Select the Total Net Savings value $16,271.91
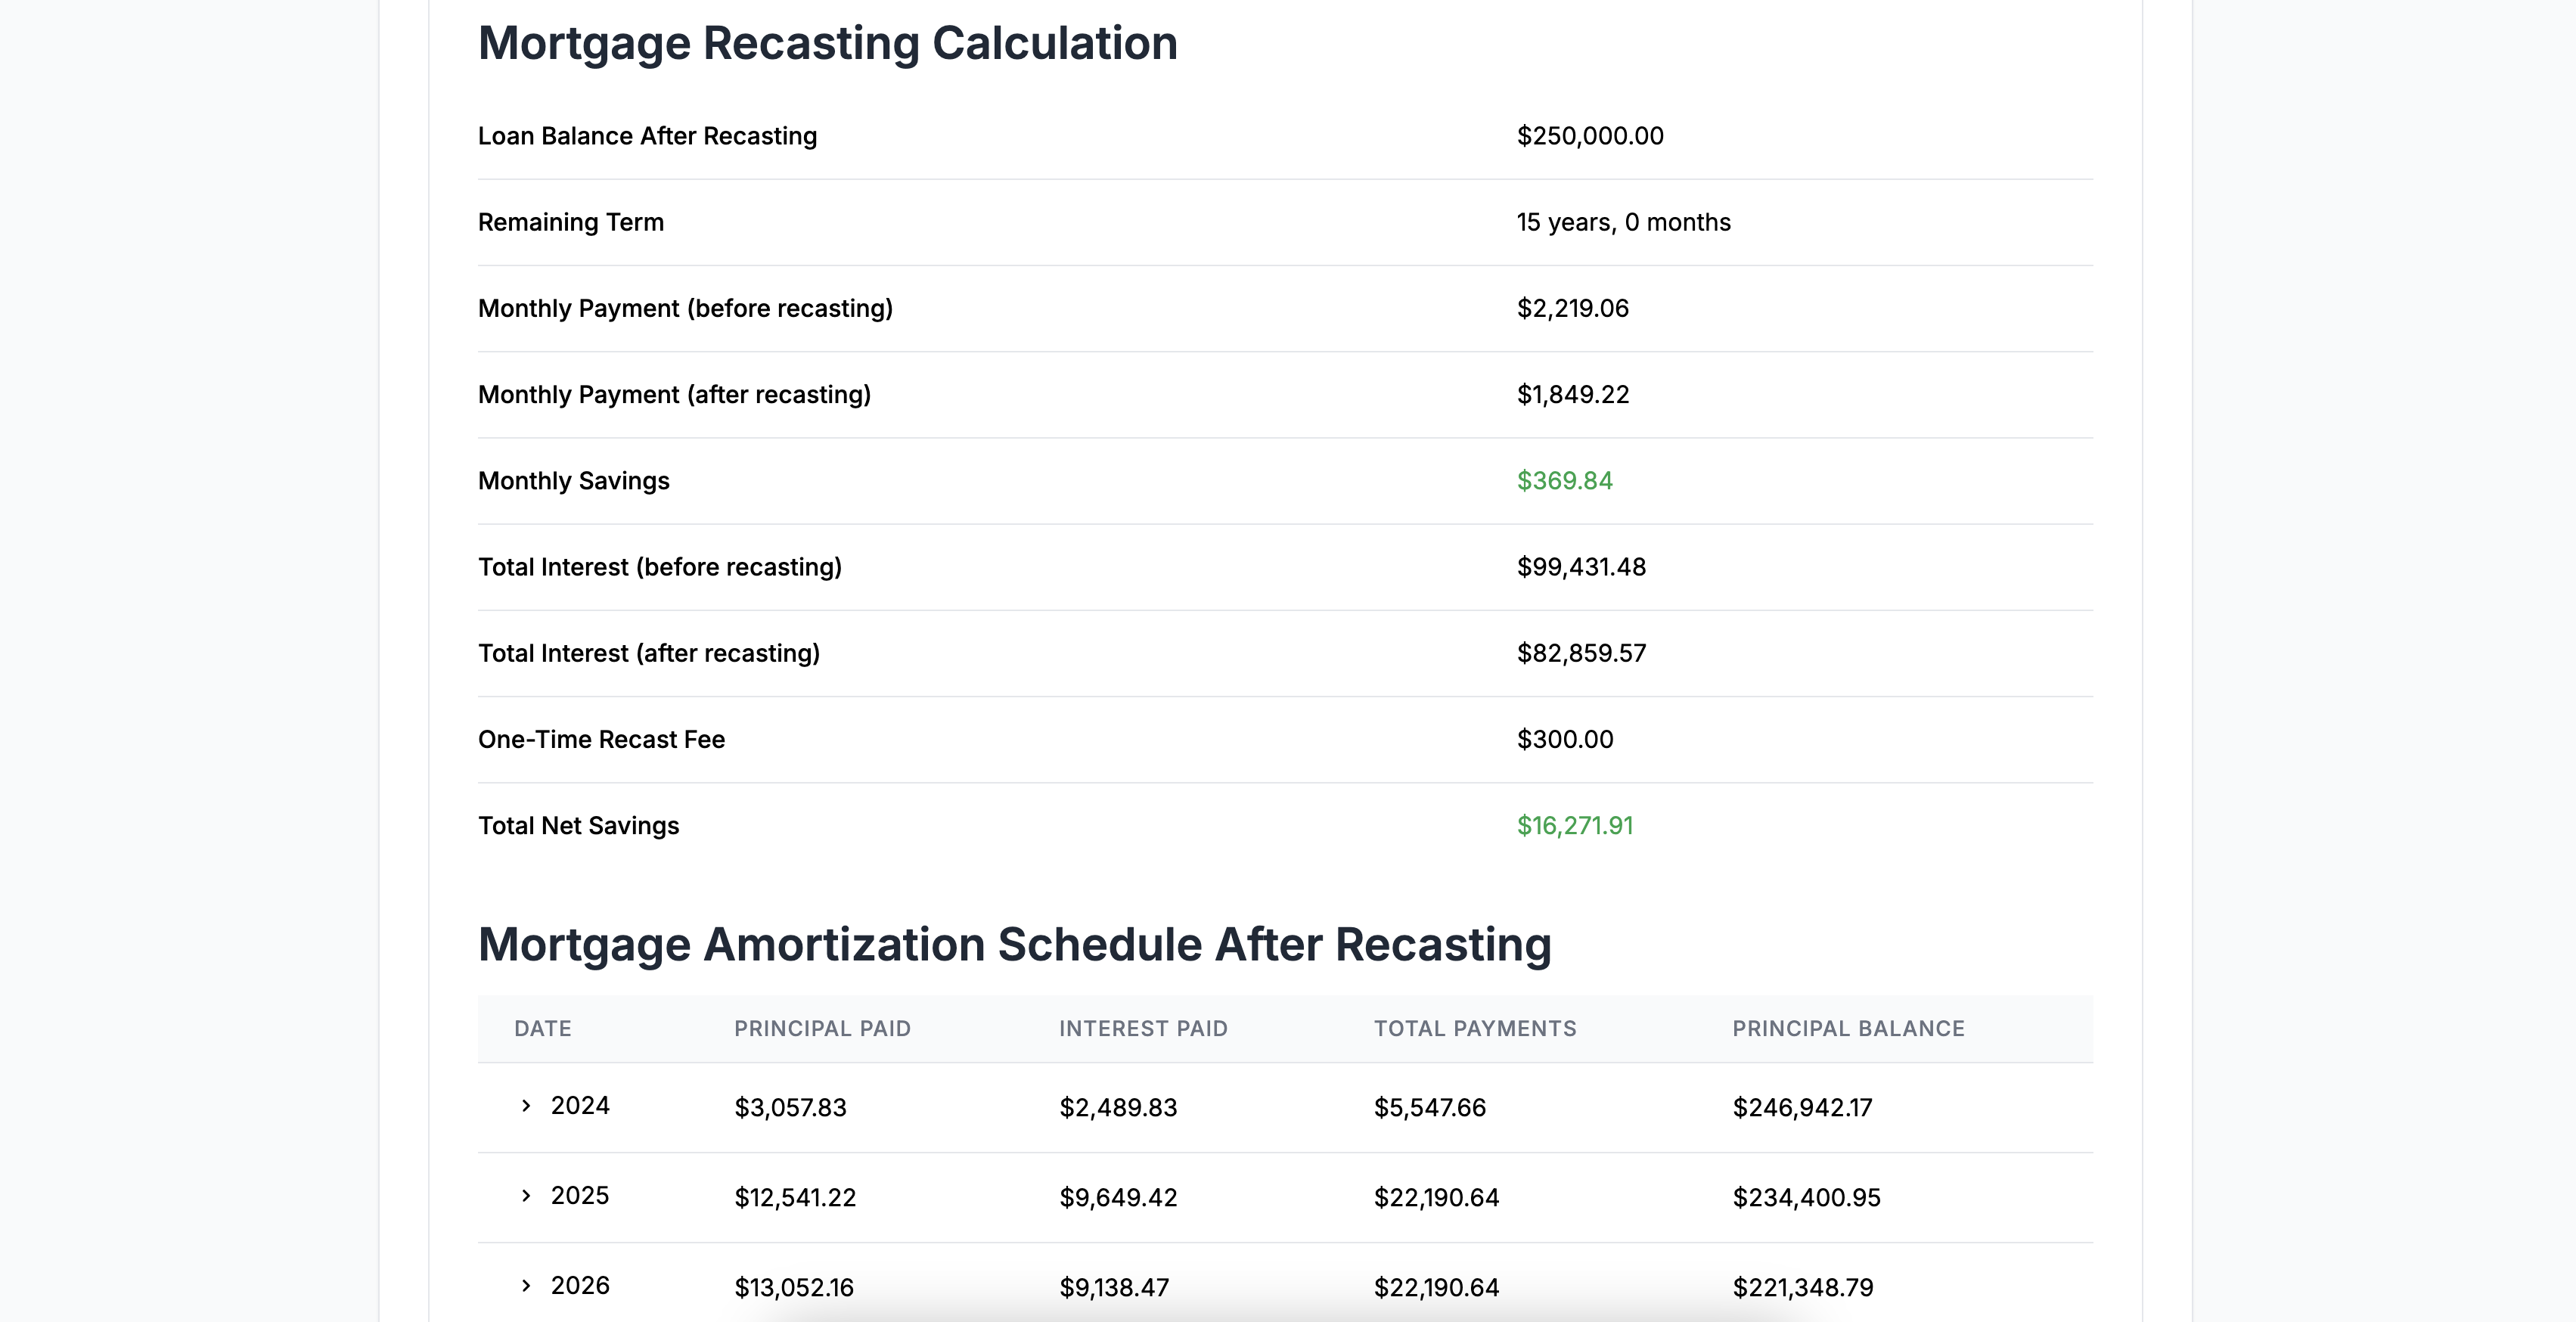2576x1322 pixels. tap(1576, 825)
